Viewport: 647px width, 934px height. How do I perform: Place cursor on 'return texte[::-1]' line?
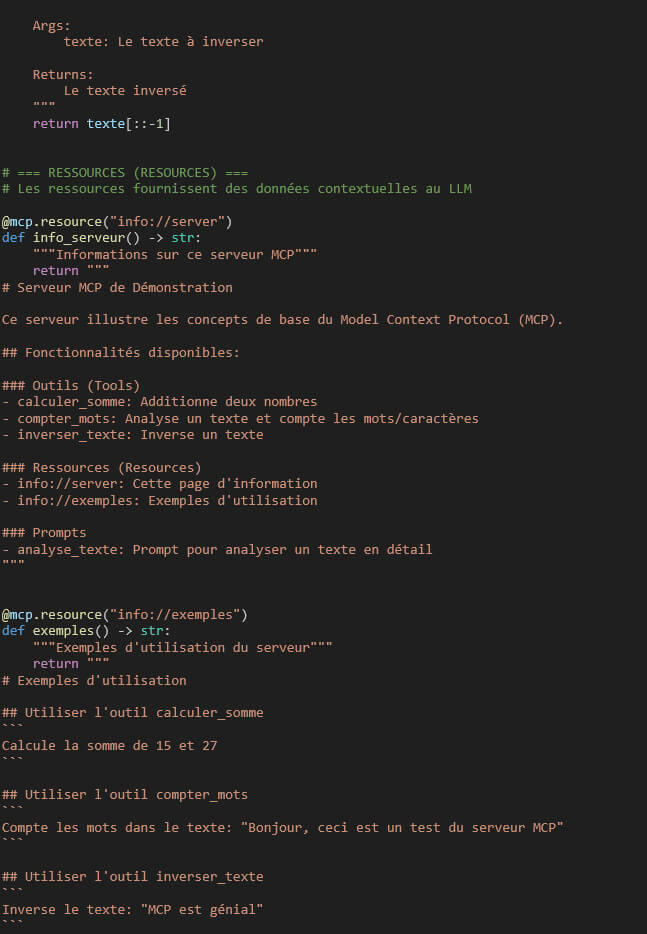tap(101, 123)
